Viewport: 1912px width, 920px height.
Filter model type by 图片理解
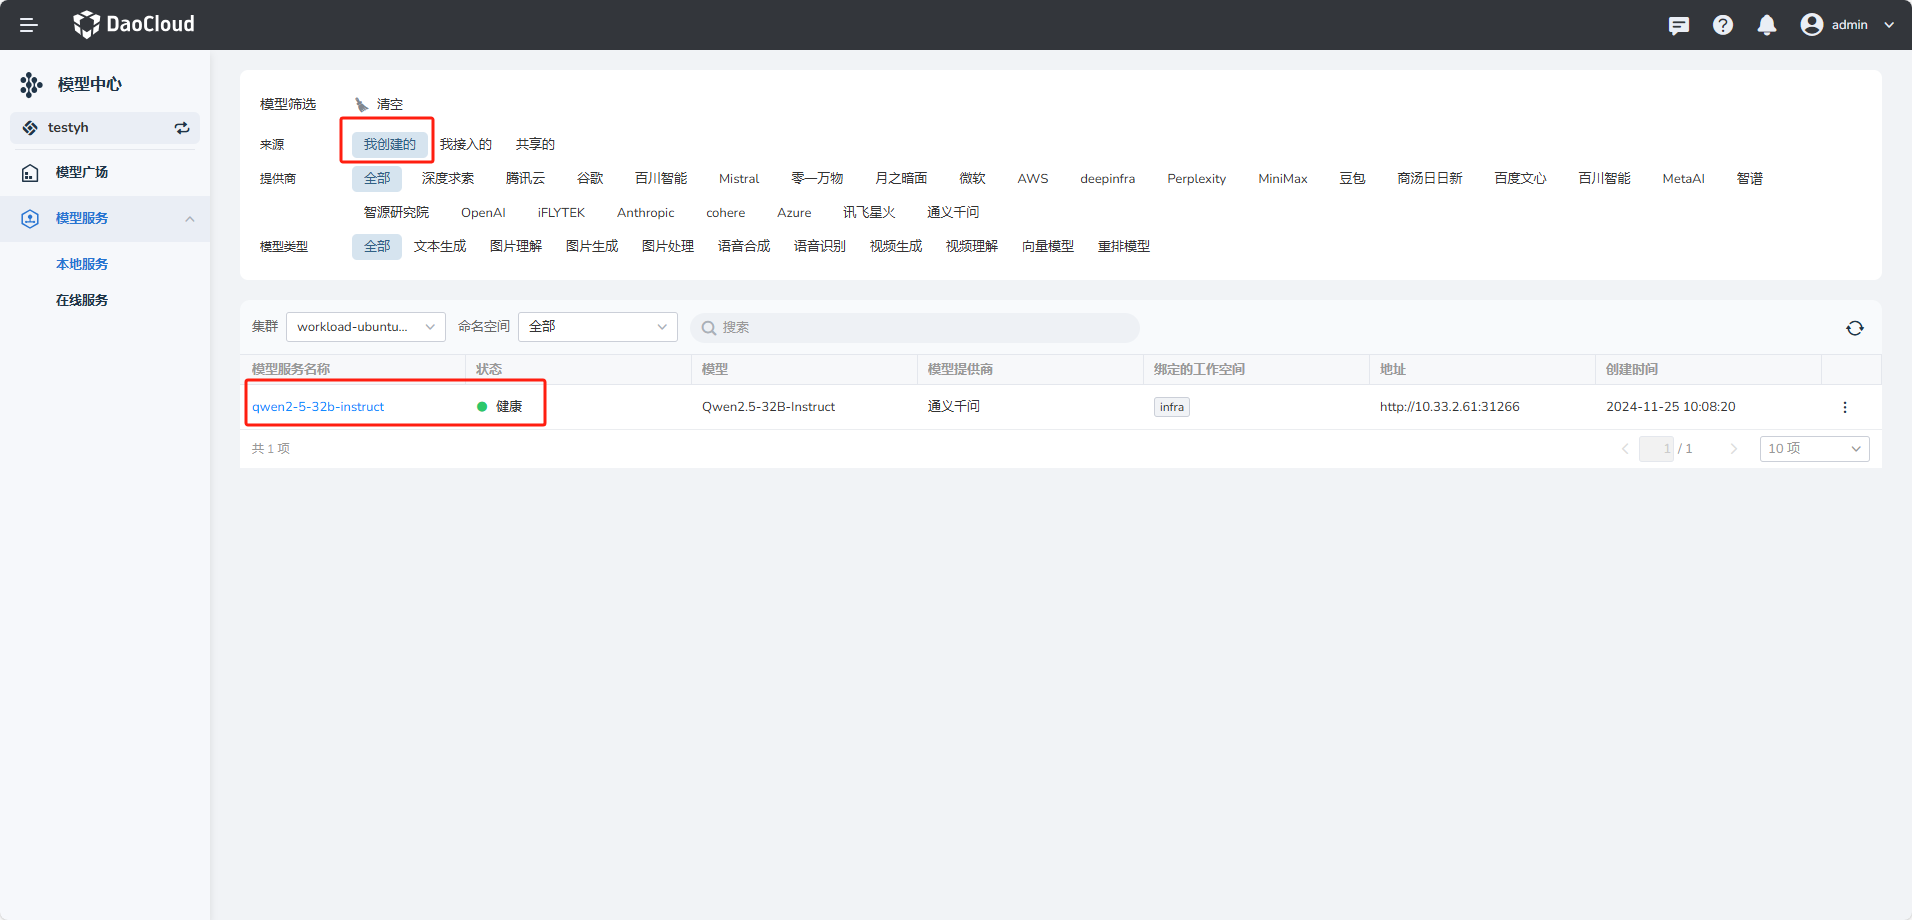coord(516,247)
